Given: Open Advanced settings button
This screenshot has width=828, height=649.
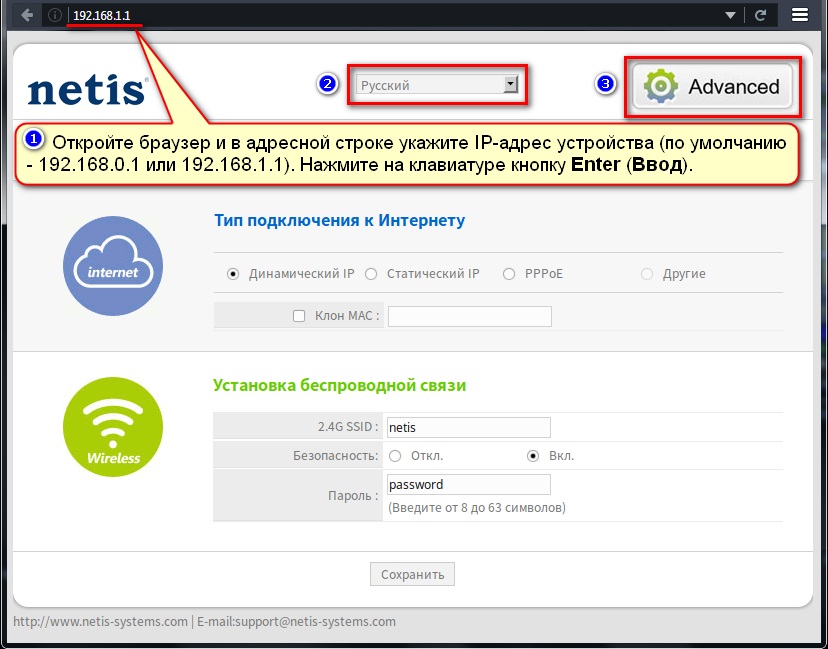Looking at the screenshot, I should (712, 87).
